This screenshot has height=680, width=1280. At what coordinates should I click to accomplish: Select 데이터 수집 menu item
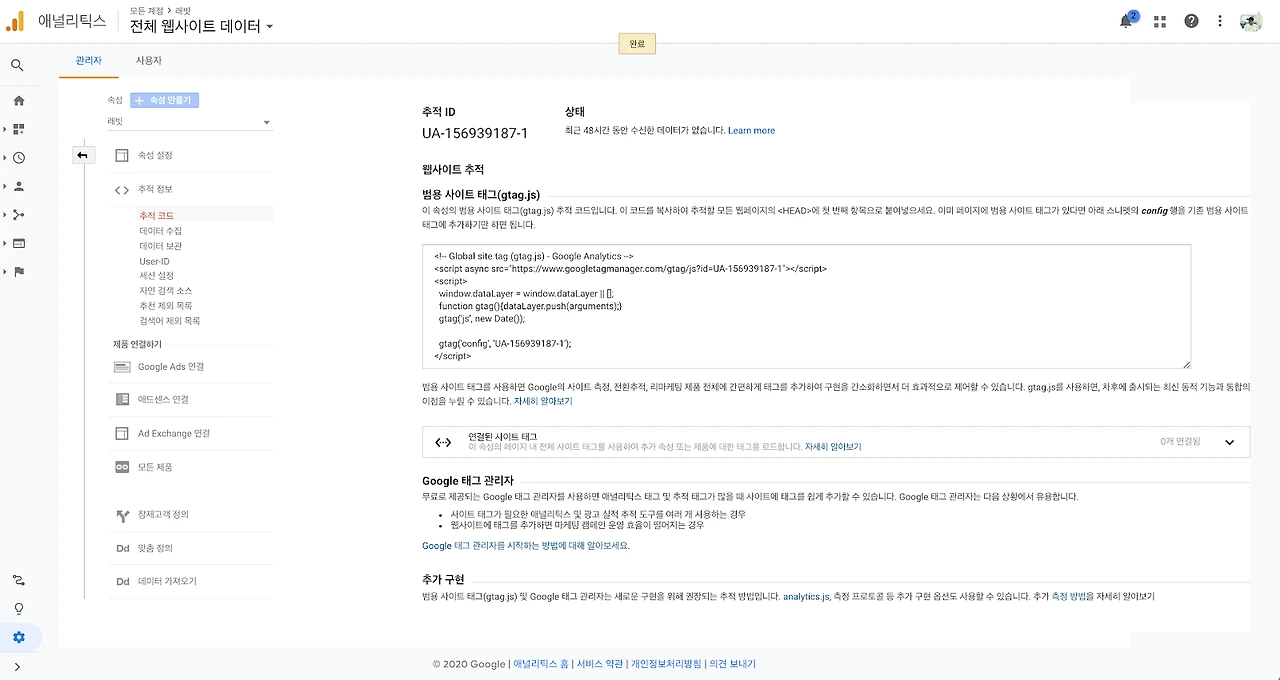pos(160,231)
